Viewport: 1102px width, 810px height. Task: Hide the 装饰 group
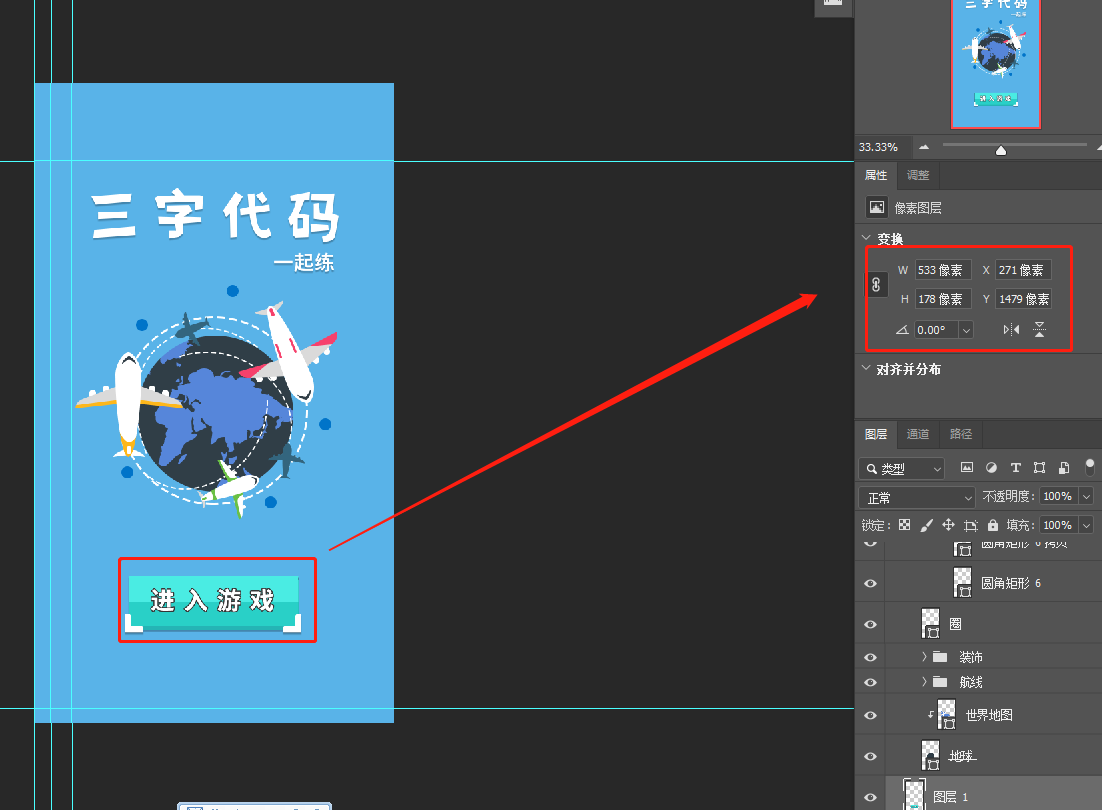[870, 657]
